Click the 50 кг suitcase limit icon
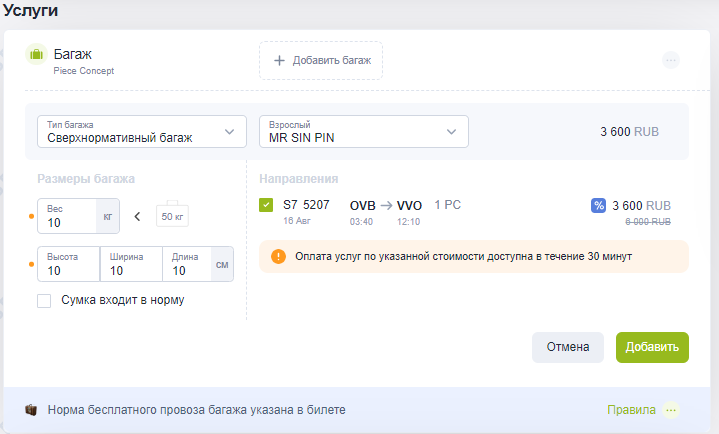 172,214
